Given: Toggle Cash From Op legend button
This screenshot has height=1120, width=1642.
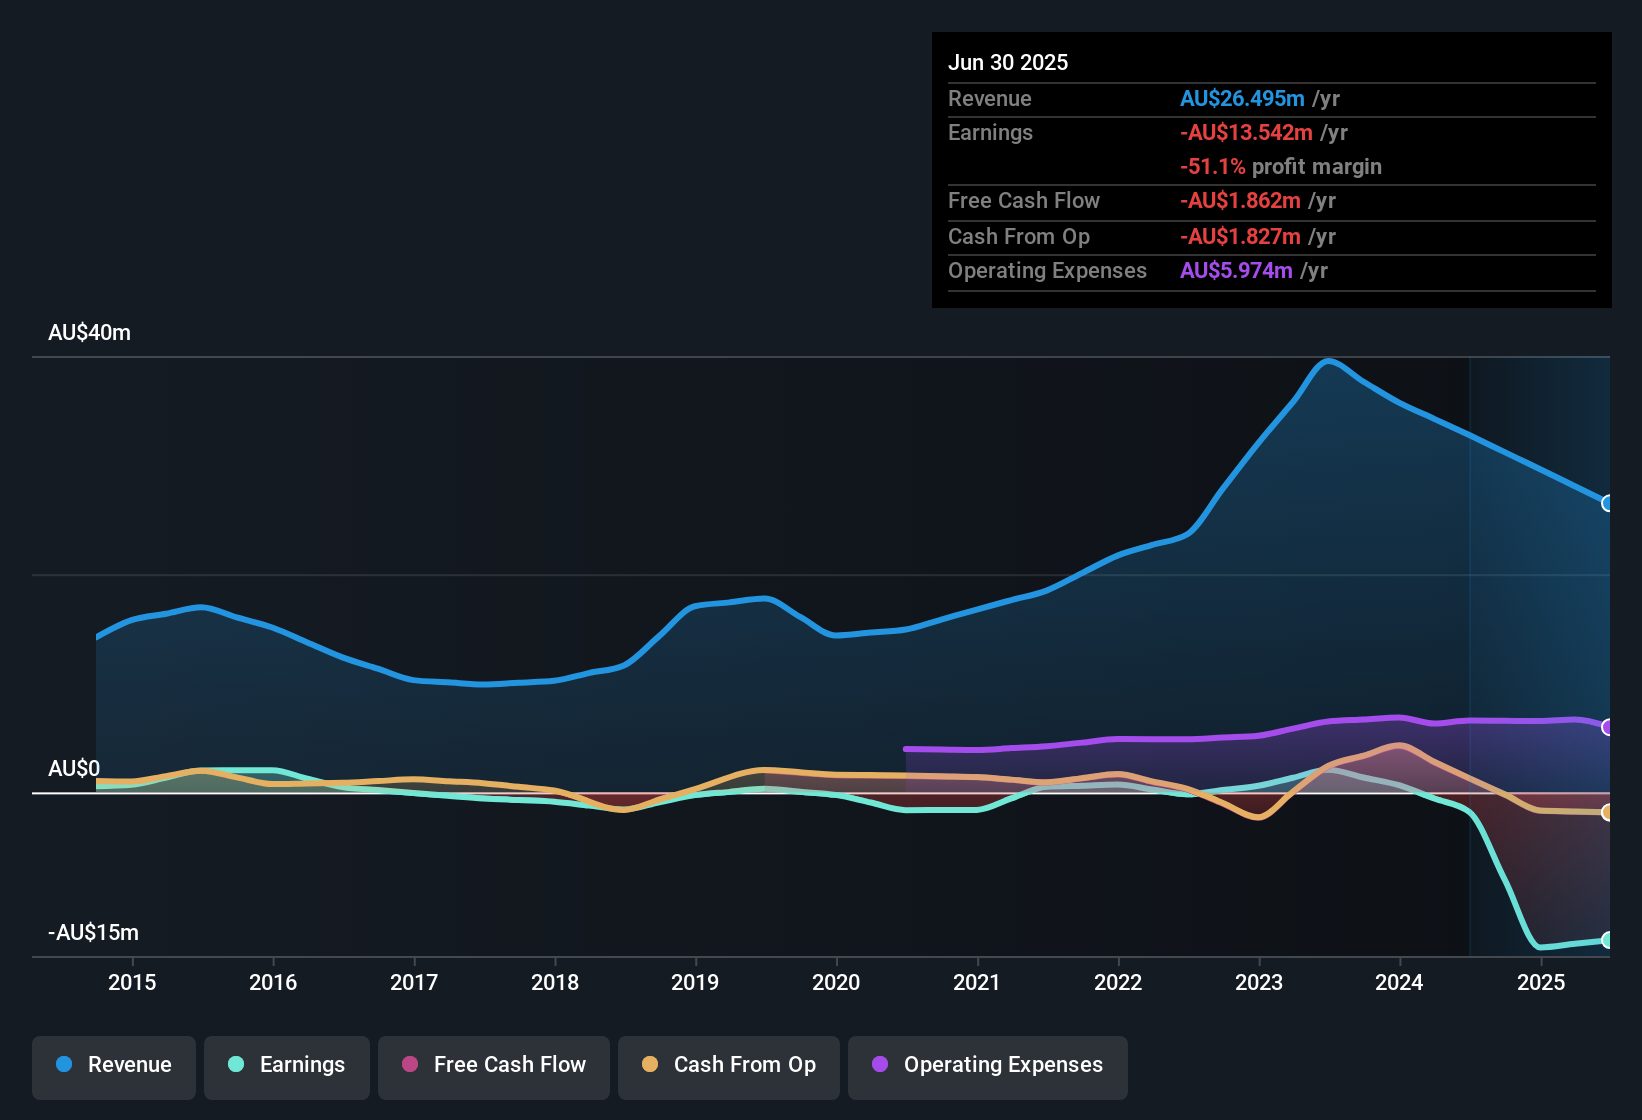Looking at the screenshot, I should coord(729,1065).
